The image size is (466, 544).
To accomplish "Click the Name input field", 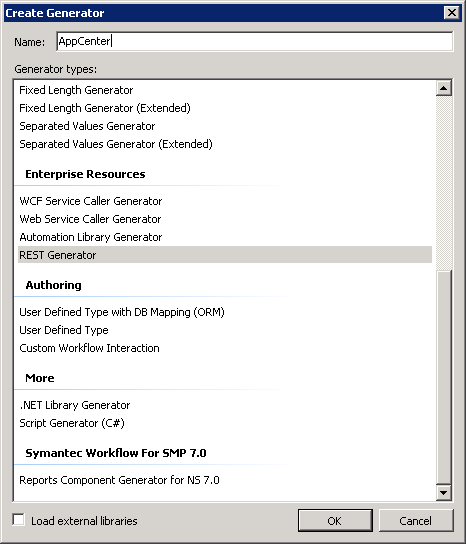I will (x=255, y=41).
